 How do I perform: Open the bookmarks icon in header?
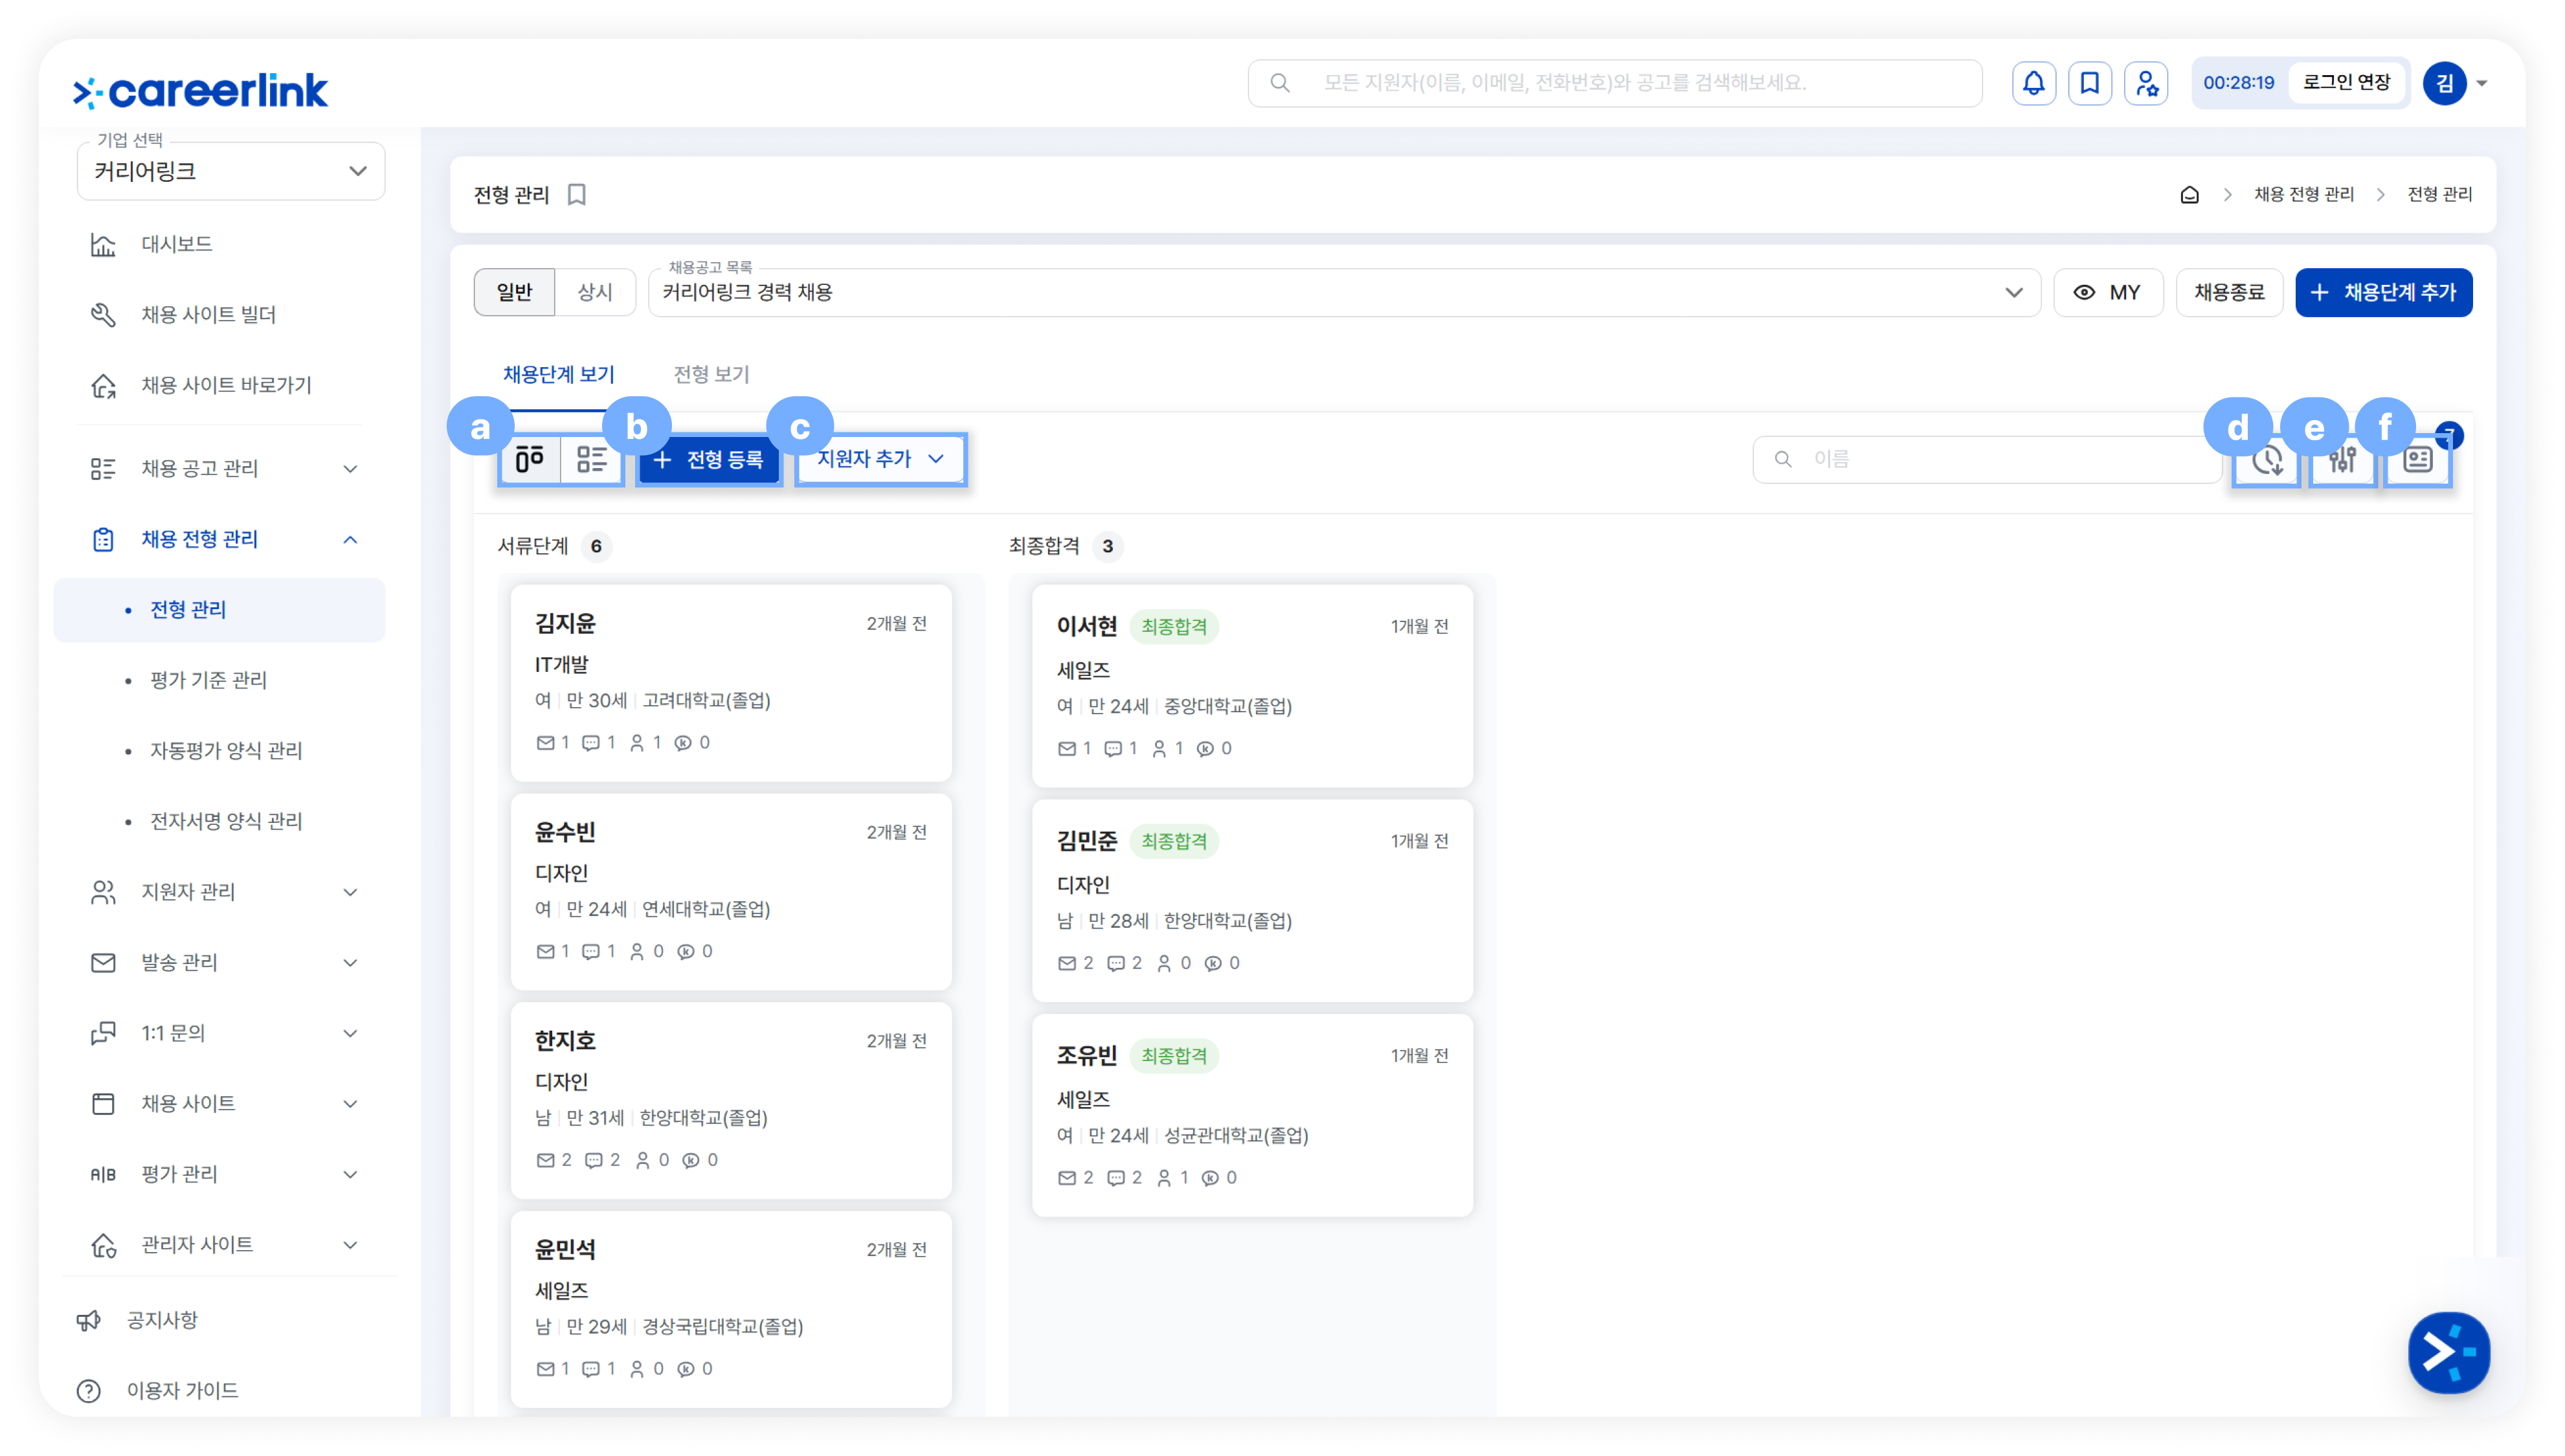tap(2089, 83)
